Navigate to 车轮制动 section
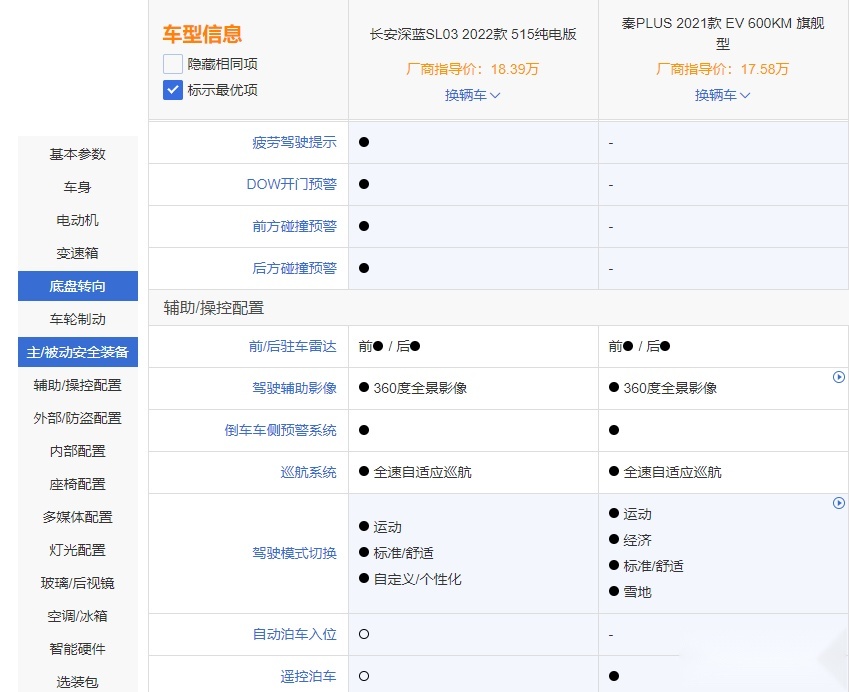The image size is (849, 692). (77, 319)
